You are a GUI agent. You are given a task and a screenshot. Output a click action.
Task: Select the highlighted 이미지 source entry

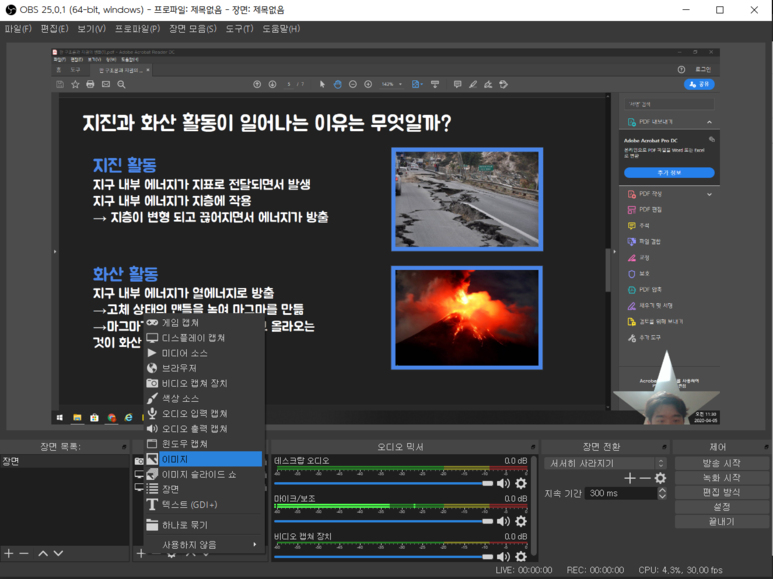click(x=204, y=459)
